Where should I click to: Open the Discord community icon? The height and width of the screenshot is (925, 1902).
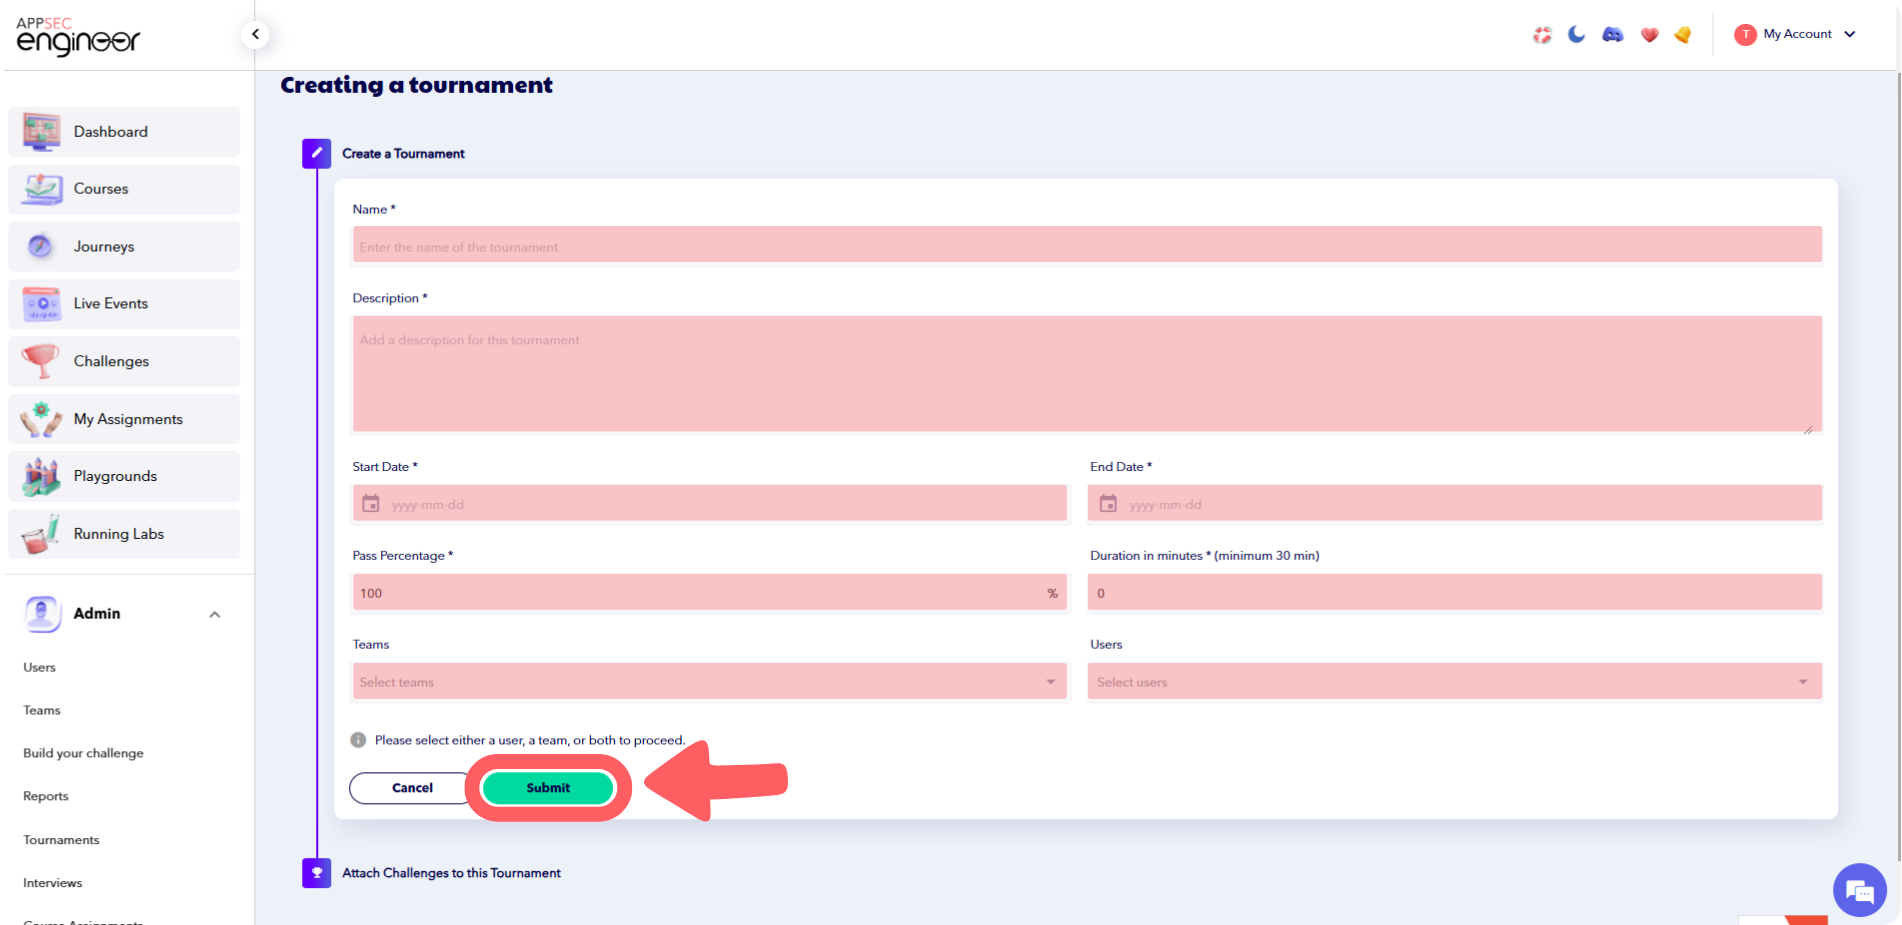1613,35
